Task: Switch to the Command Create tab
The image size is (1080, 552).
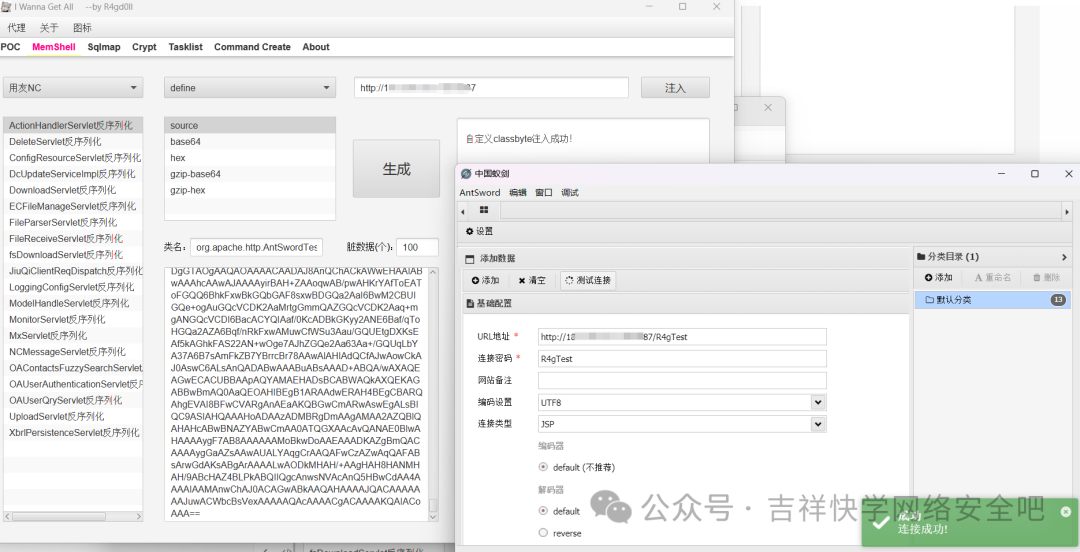Action: 252,47
